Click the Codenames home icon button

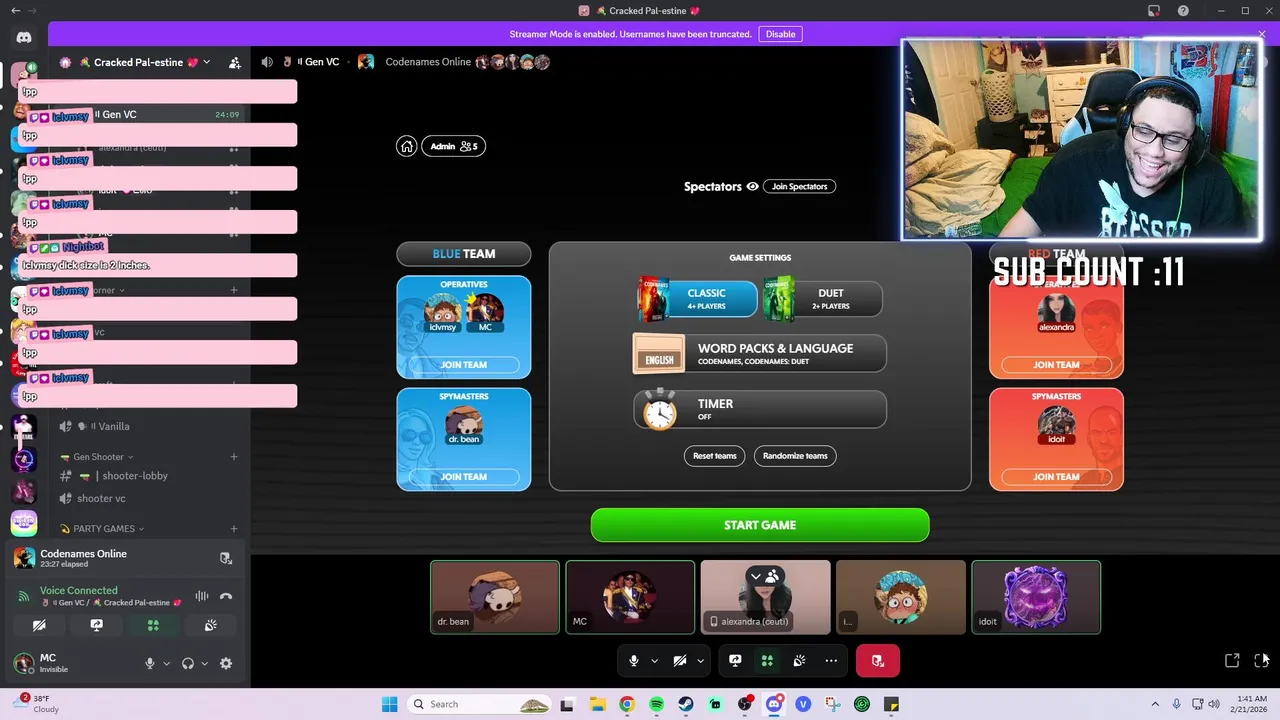pos(406,146)
